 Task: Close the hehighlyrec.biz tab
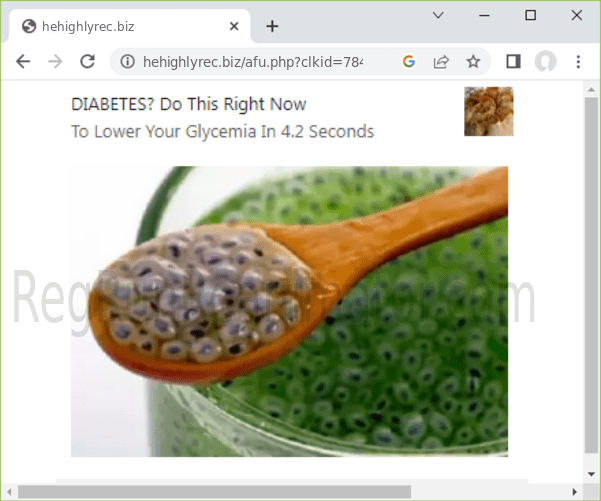(x=231, y=26)
